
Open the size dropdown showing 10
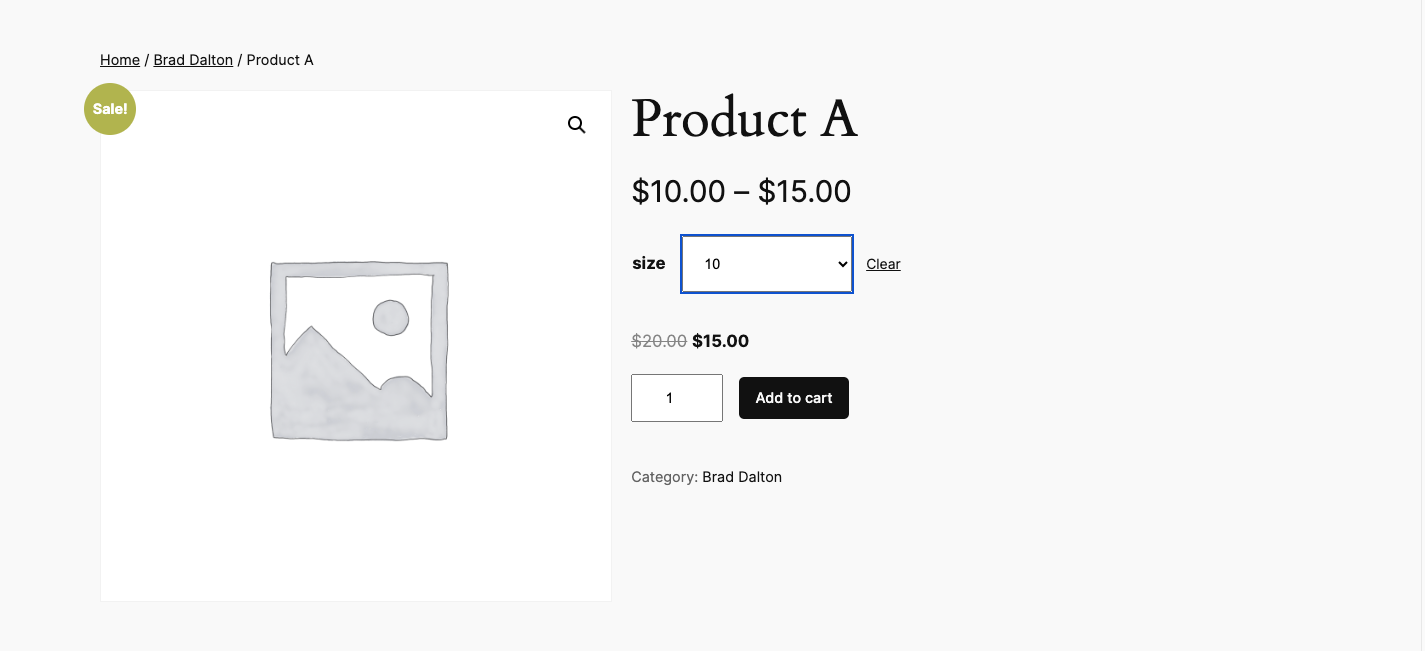tap(760, 264)
